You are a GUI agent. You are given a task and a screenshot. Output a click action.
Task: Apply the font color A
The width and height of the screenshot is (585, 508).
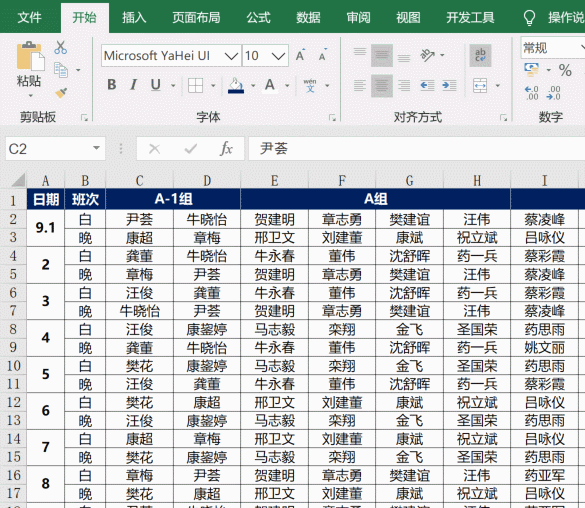[270, 85]
